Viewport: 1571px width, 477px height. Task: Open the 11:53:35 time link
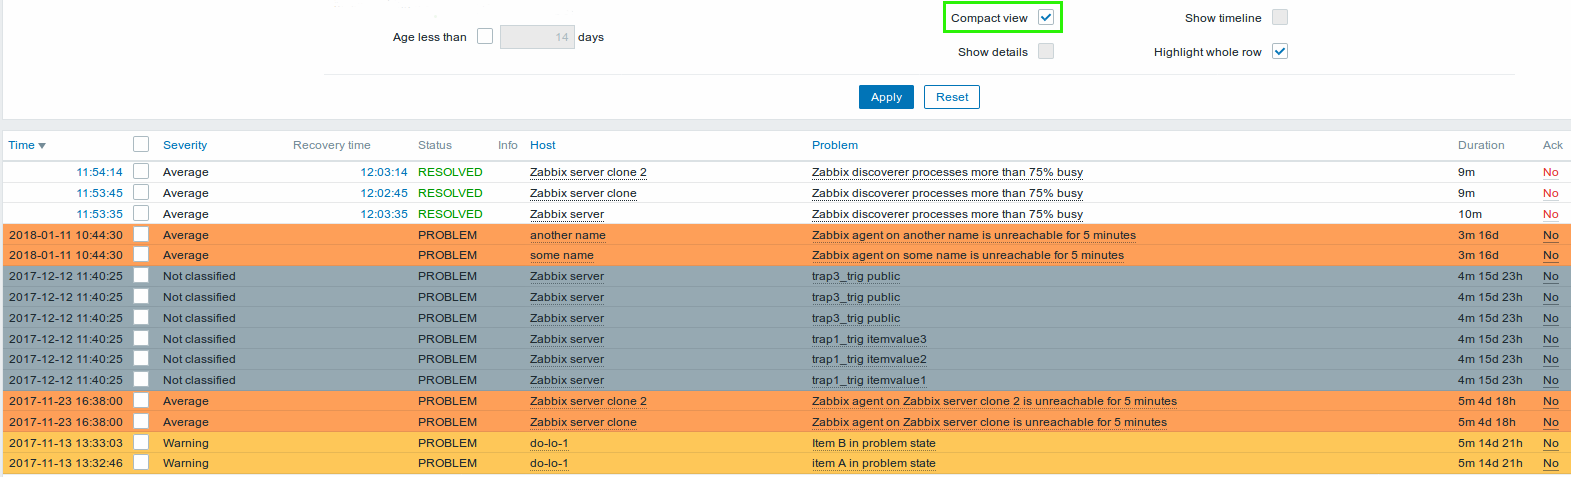point(100,214)
